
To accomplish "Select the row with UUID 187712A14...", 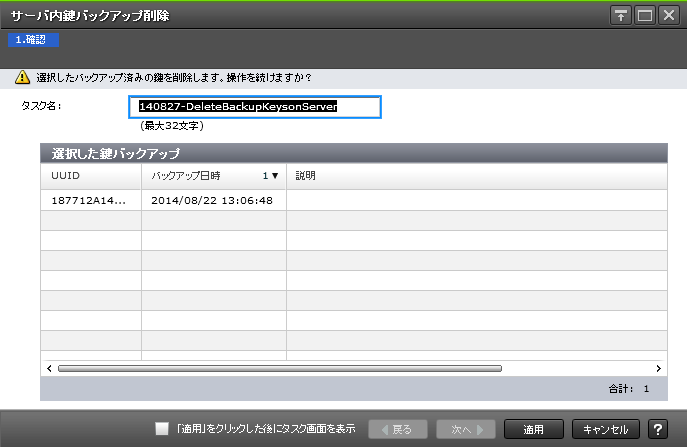I will [354, 200].
